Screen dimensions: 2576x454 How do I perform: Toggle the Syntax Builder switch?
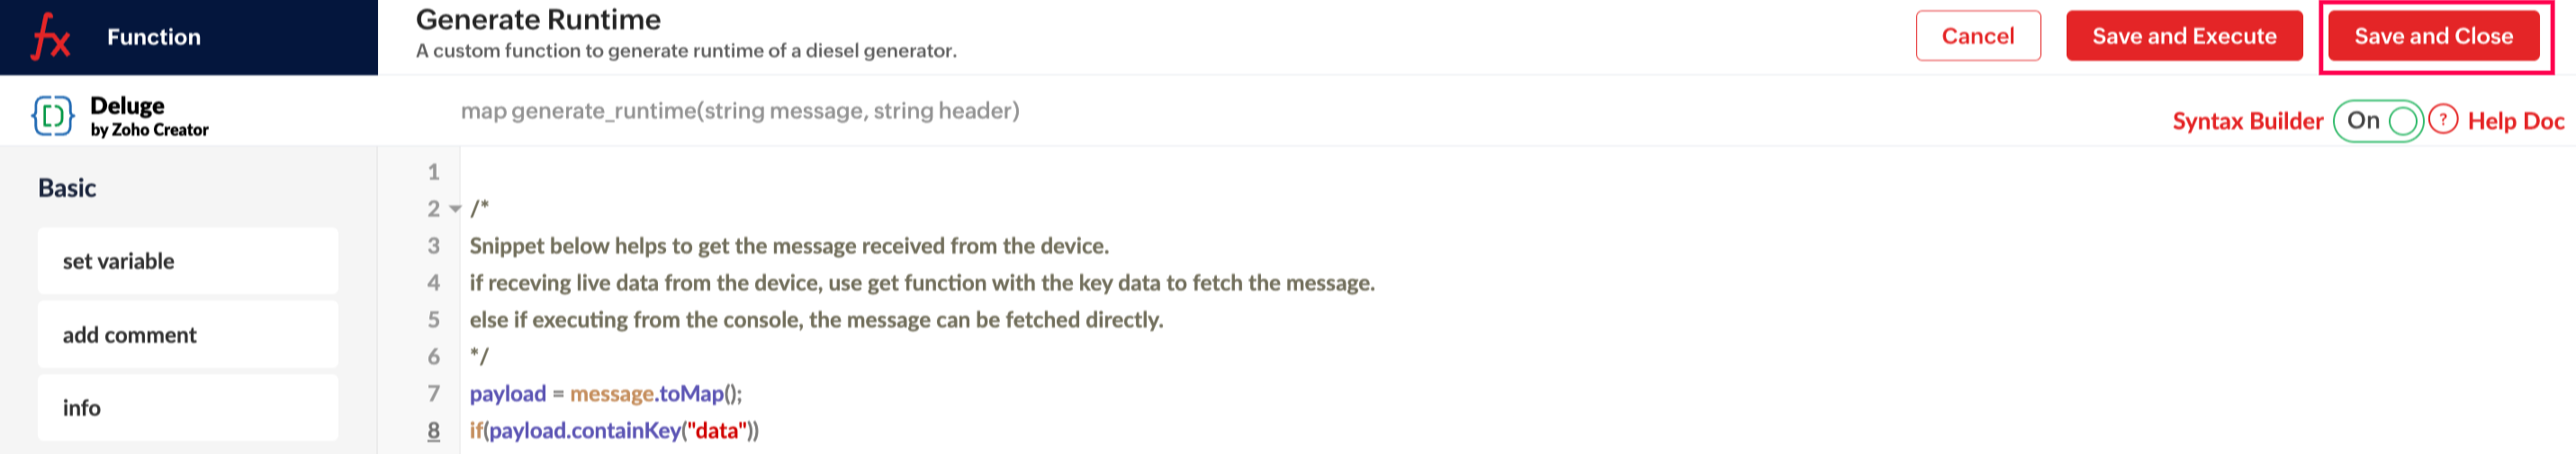coord(2378,121)
